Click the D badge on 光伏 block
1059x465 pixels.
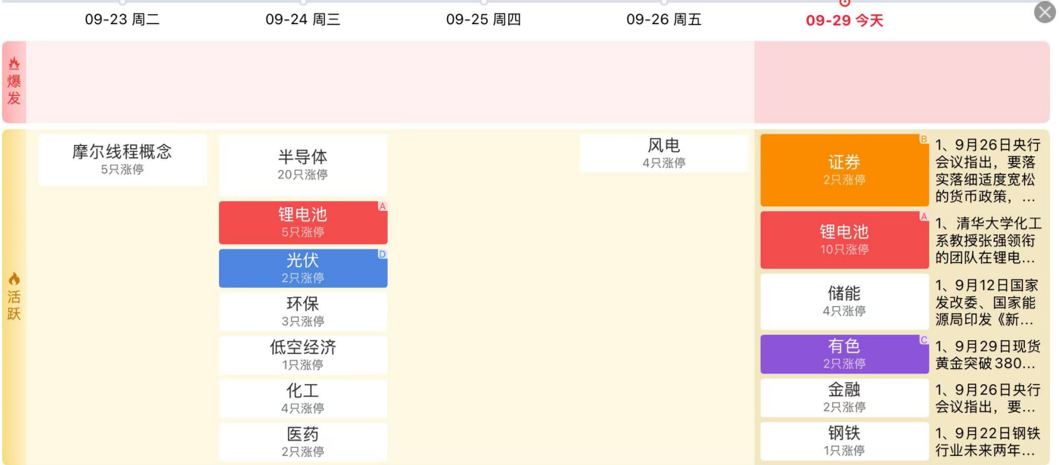coord(382,255)
